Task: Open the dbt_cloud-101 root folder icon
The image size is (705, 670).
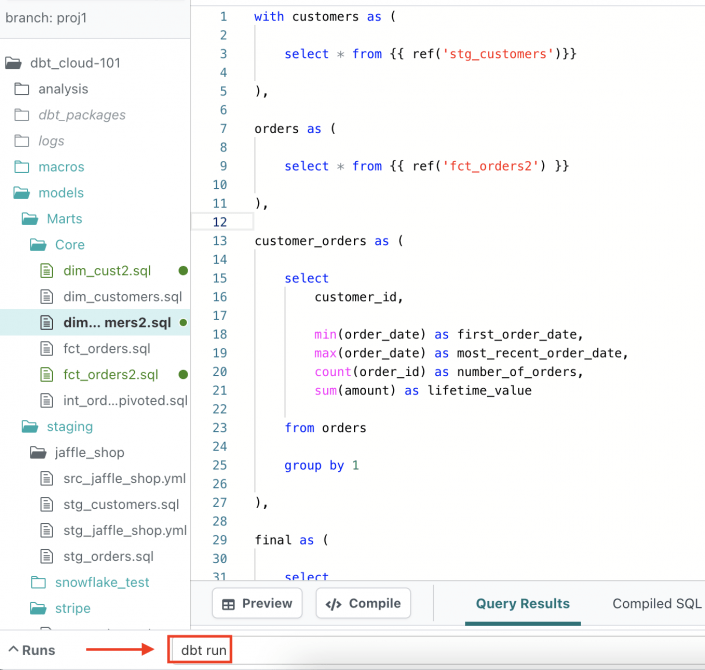Action: click(x=13, y=63)
